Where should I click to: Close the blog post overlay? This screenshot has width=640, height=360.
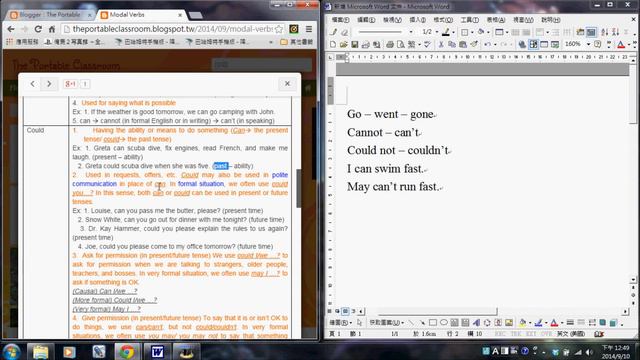287,83
